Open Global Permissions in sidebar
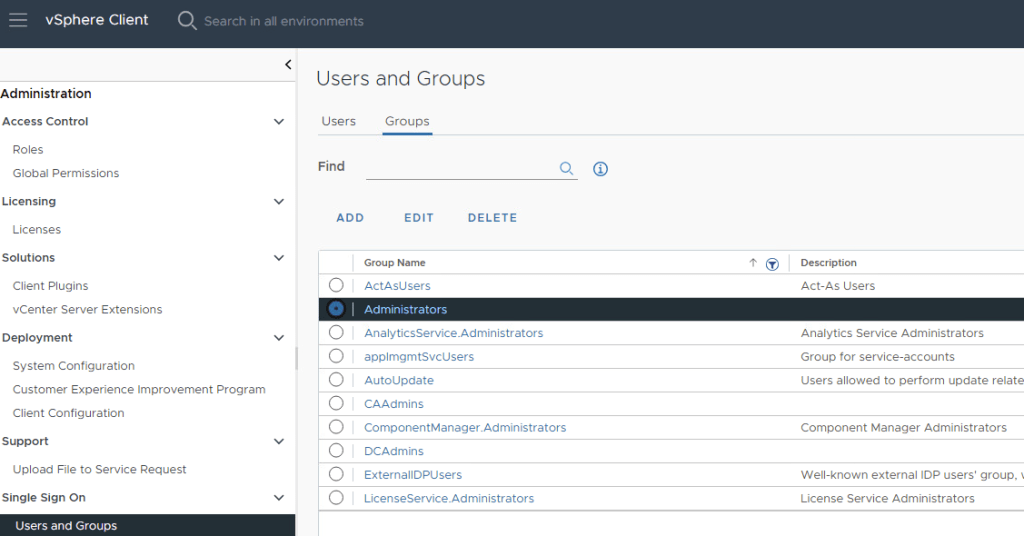The image size is (1024, 536). point(66,173)
